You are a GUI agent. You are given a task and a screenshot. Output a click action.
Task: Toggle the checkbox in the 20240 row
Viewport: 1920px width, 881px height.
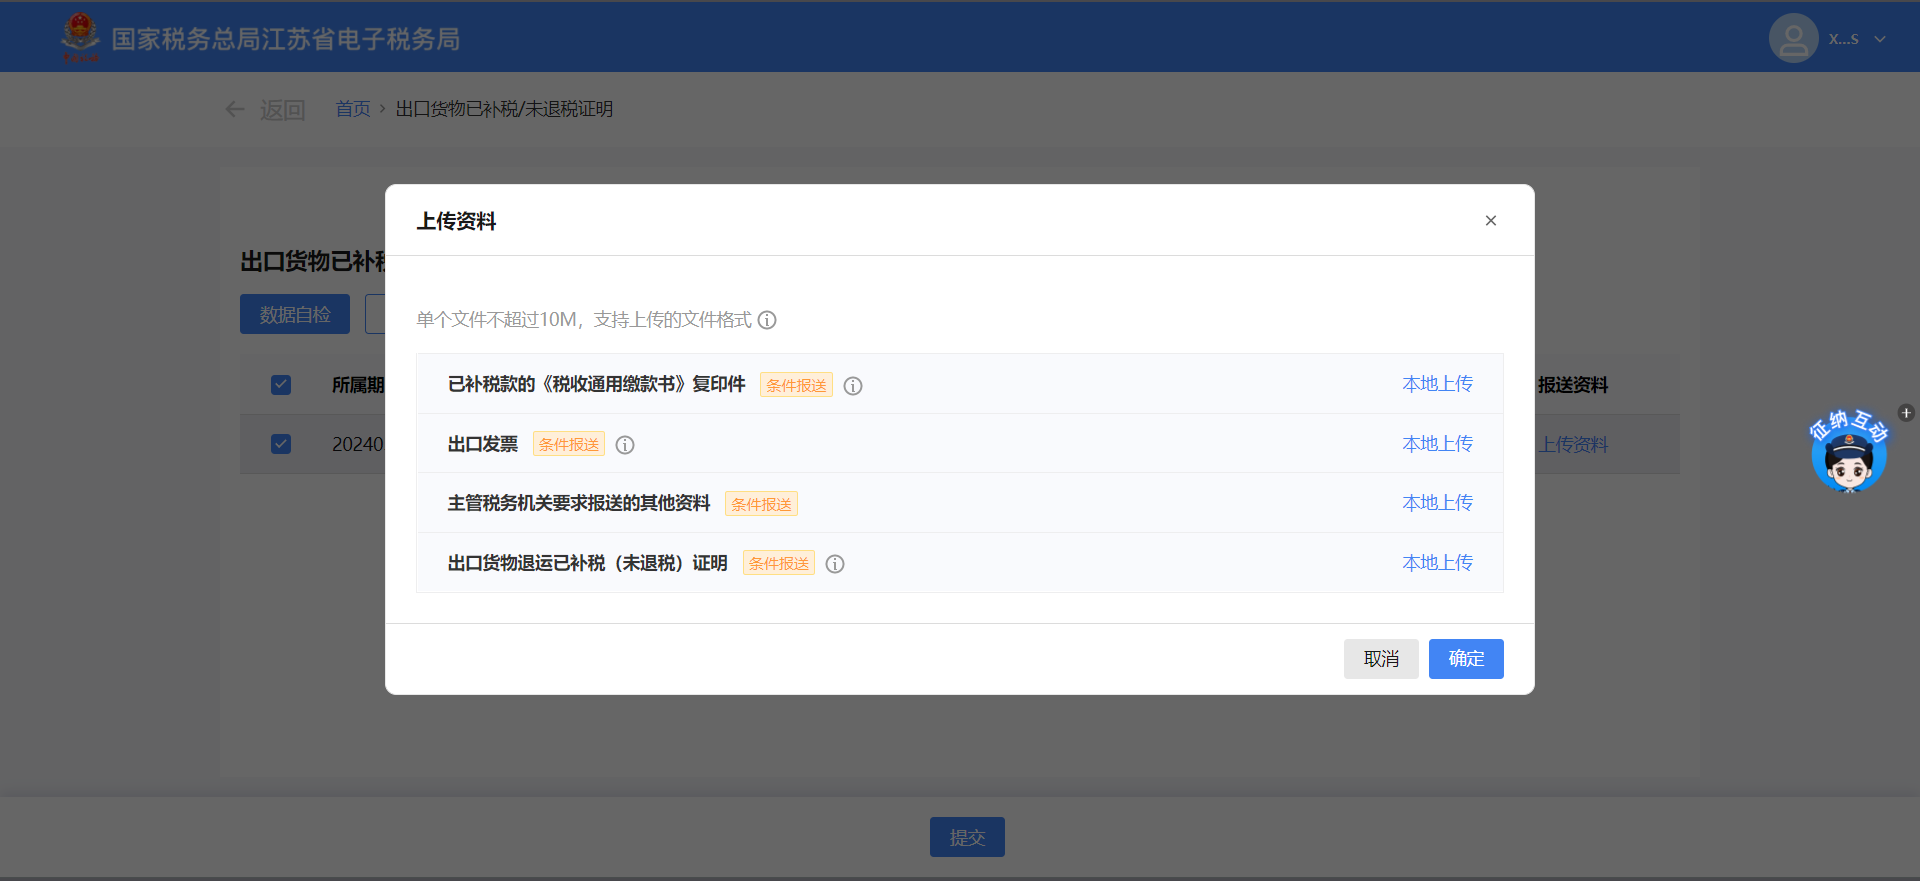(281, 444)
